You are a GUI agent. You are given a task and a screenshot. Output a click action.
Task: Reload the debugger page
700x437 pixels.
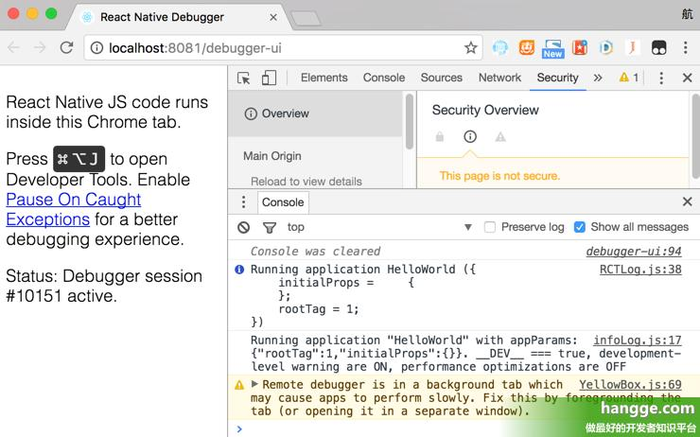click(67, 47)
